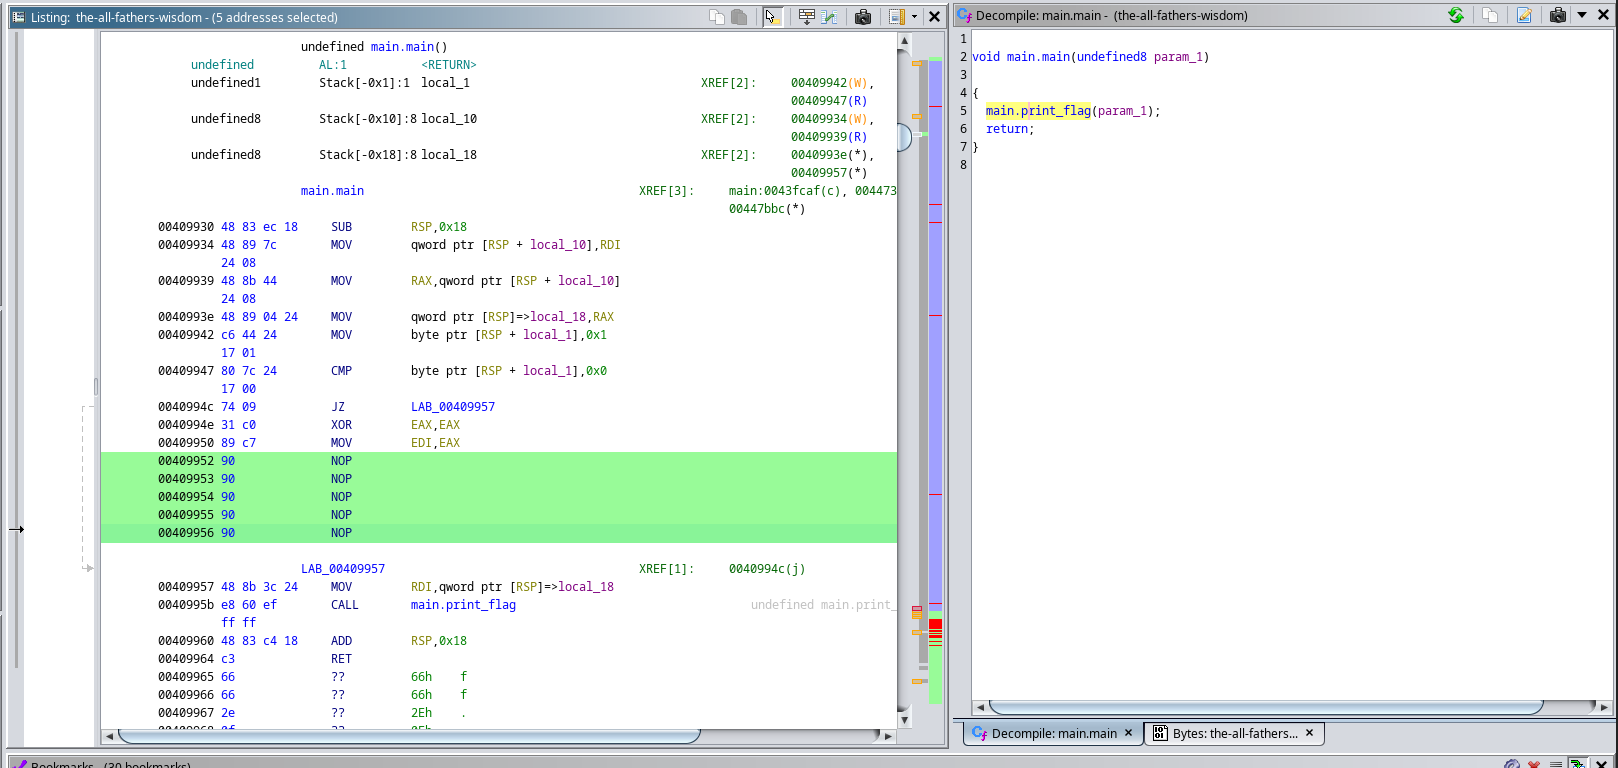Re-decompile with the green refresh icon

[1456, 15]
